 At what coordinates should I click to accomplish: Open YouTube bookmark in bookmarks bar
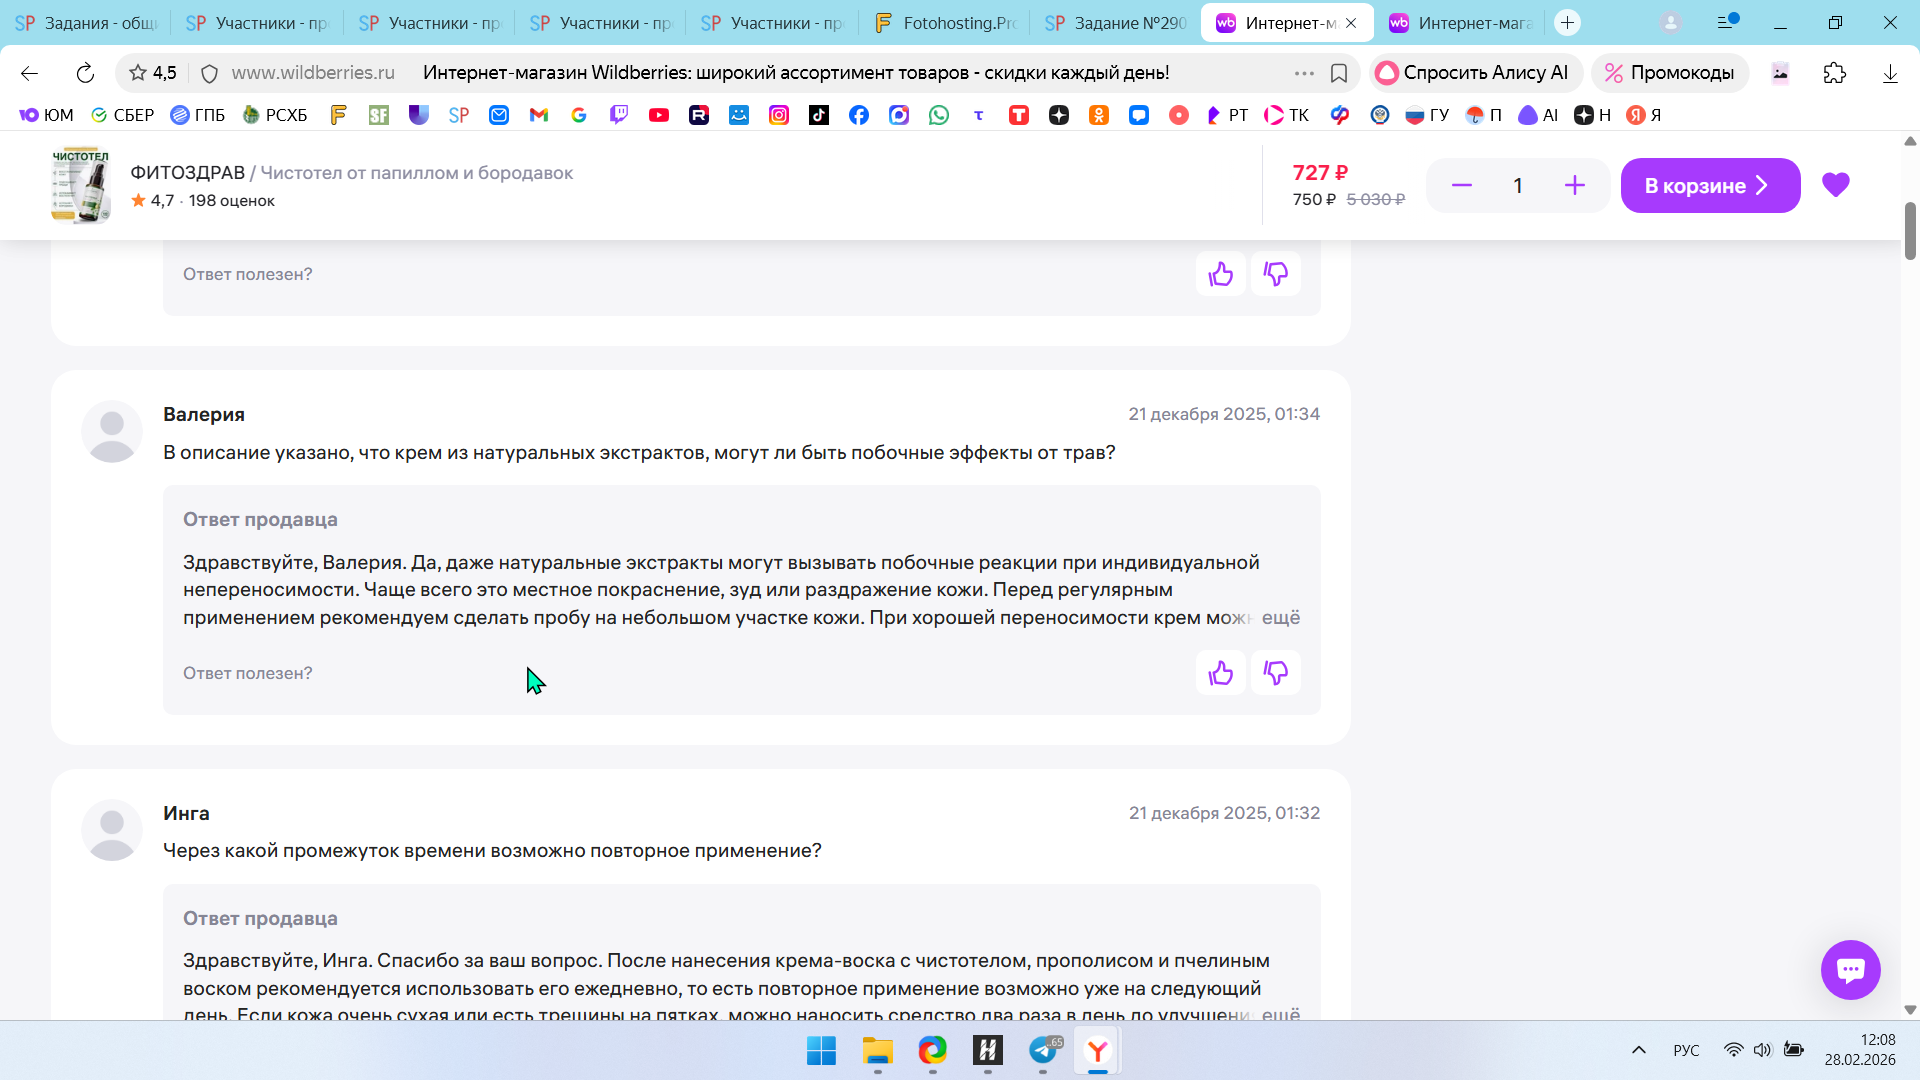tap(658, 115)
